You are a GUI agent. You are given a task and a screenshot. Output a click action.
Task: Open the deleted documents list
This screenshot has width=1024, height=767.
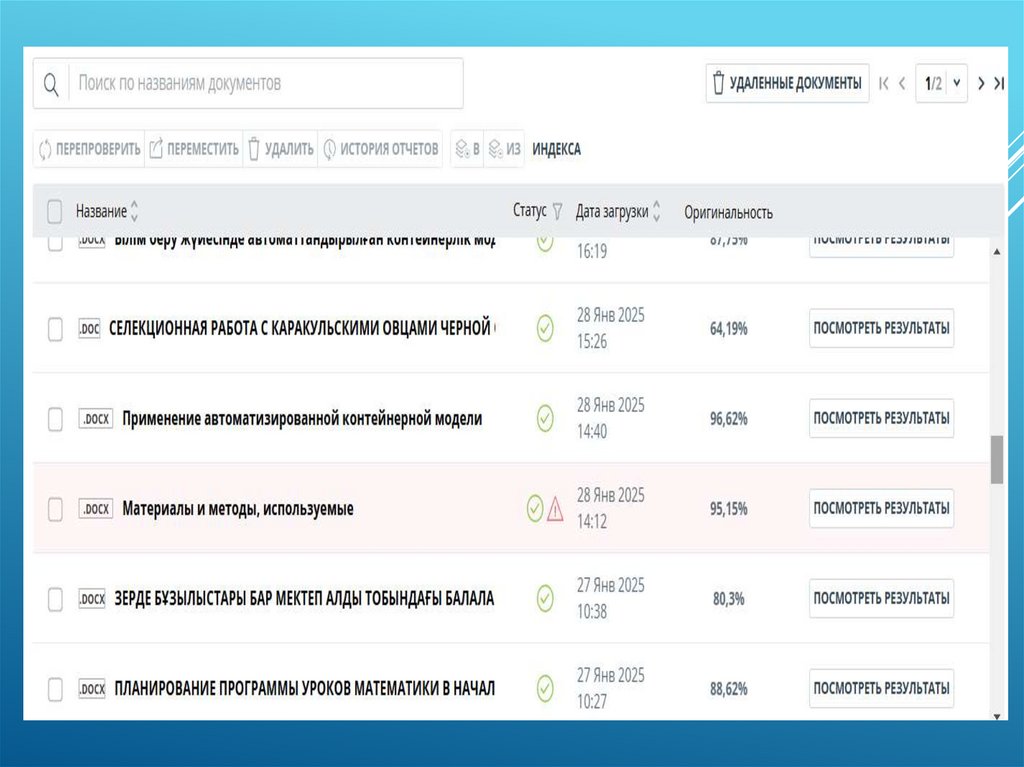(x=787, y=83)
